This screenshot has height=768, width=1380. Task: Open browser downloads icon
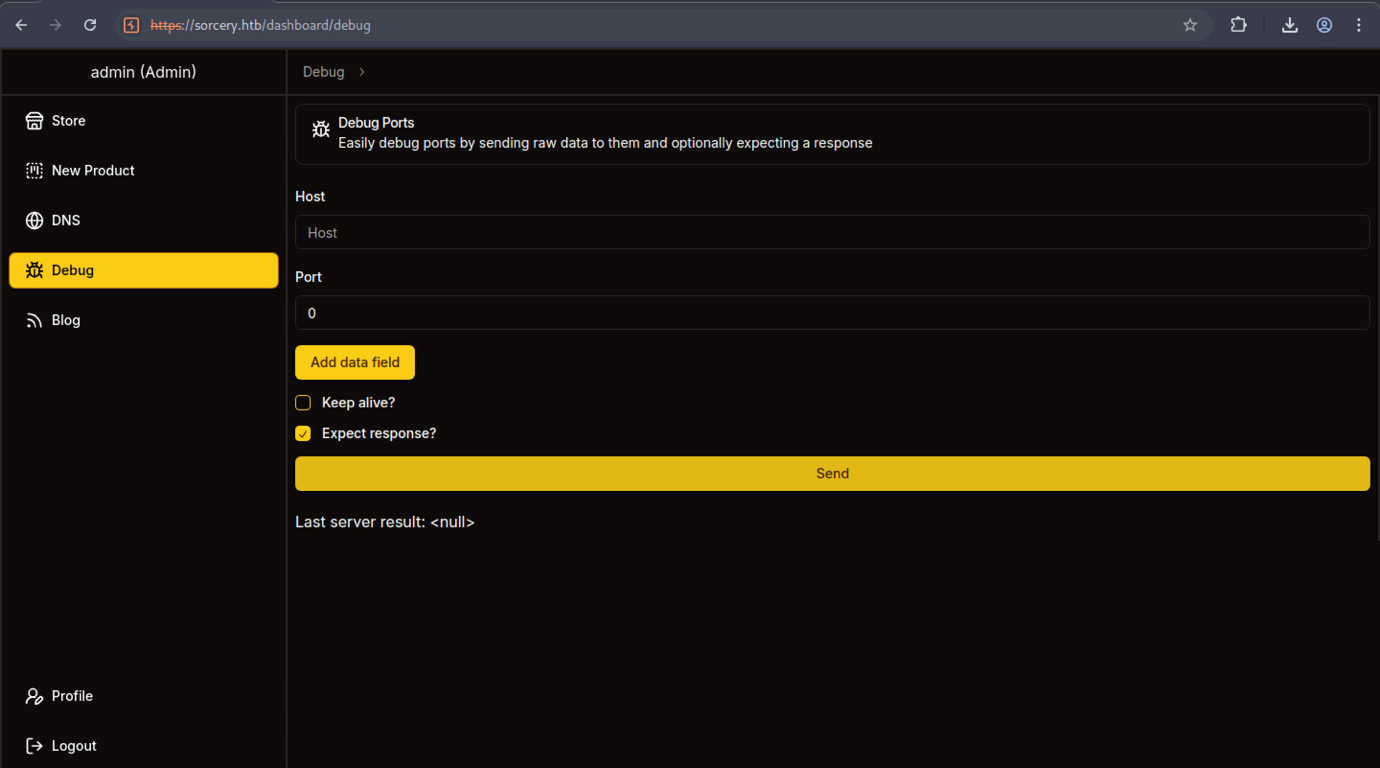pos(1290,25)
